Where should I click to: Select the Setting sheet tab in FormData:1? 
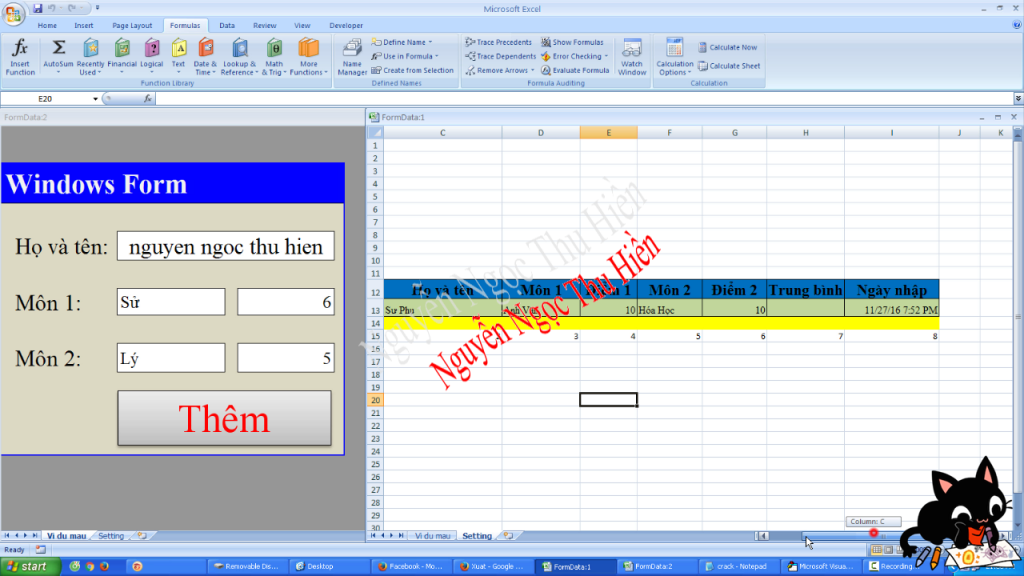[477, 536]
